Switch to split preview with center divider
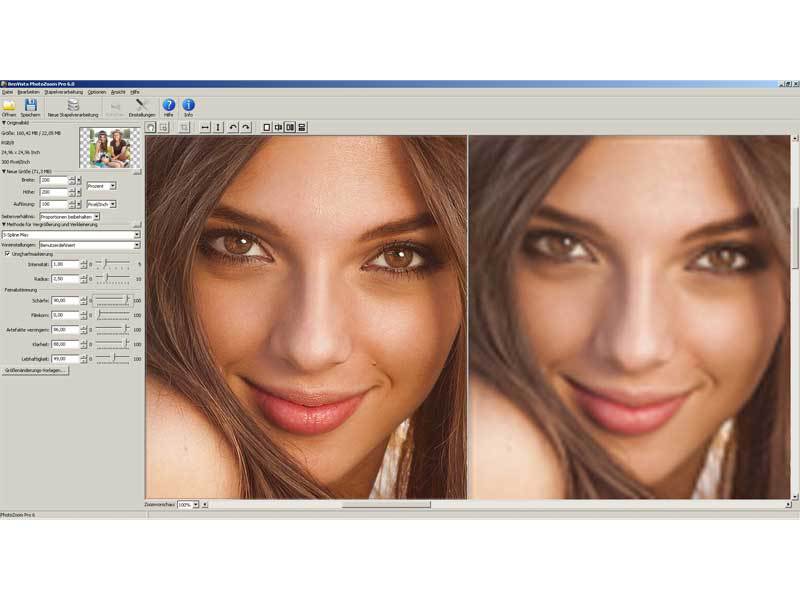800x600 pixels. [278, 127]
